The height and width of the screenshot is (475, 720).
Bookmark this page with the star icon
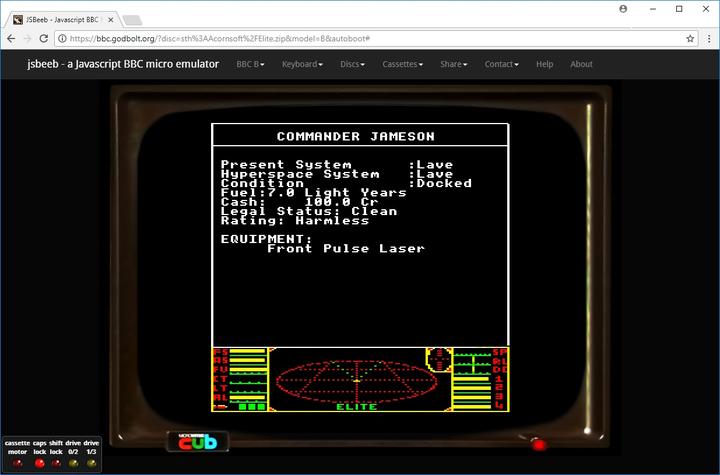[x=690, y=38]
